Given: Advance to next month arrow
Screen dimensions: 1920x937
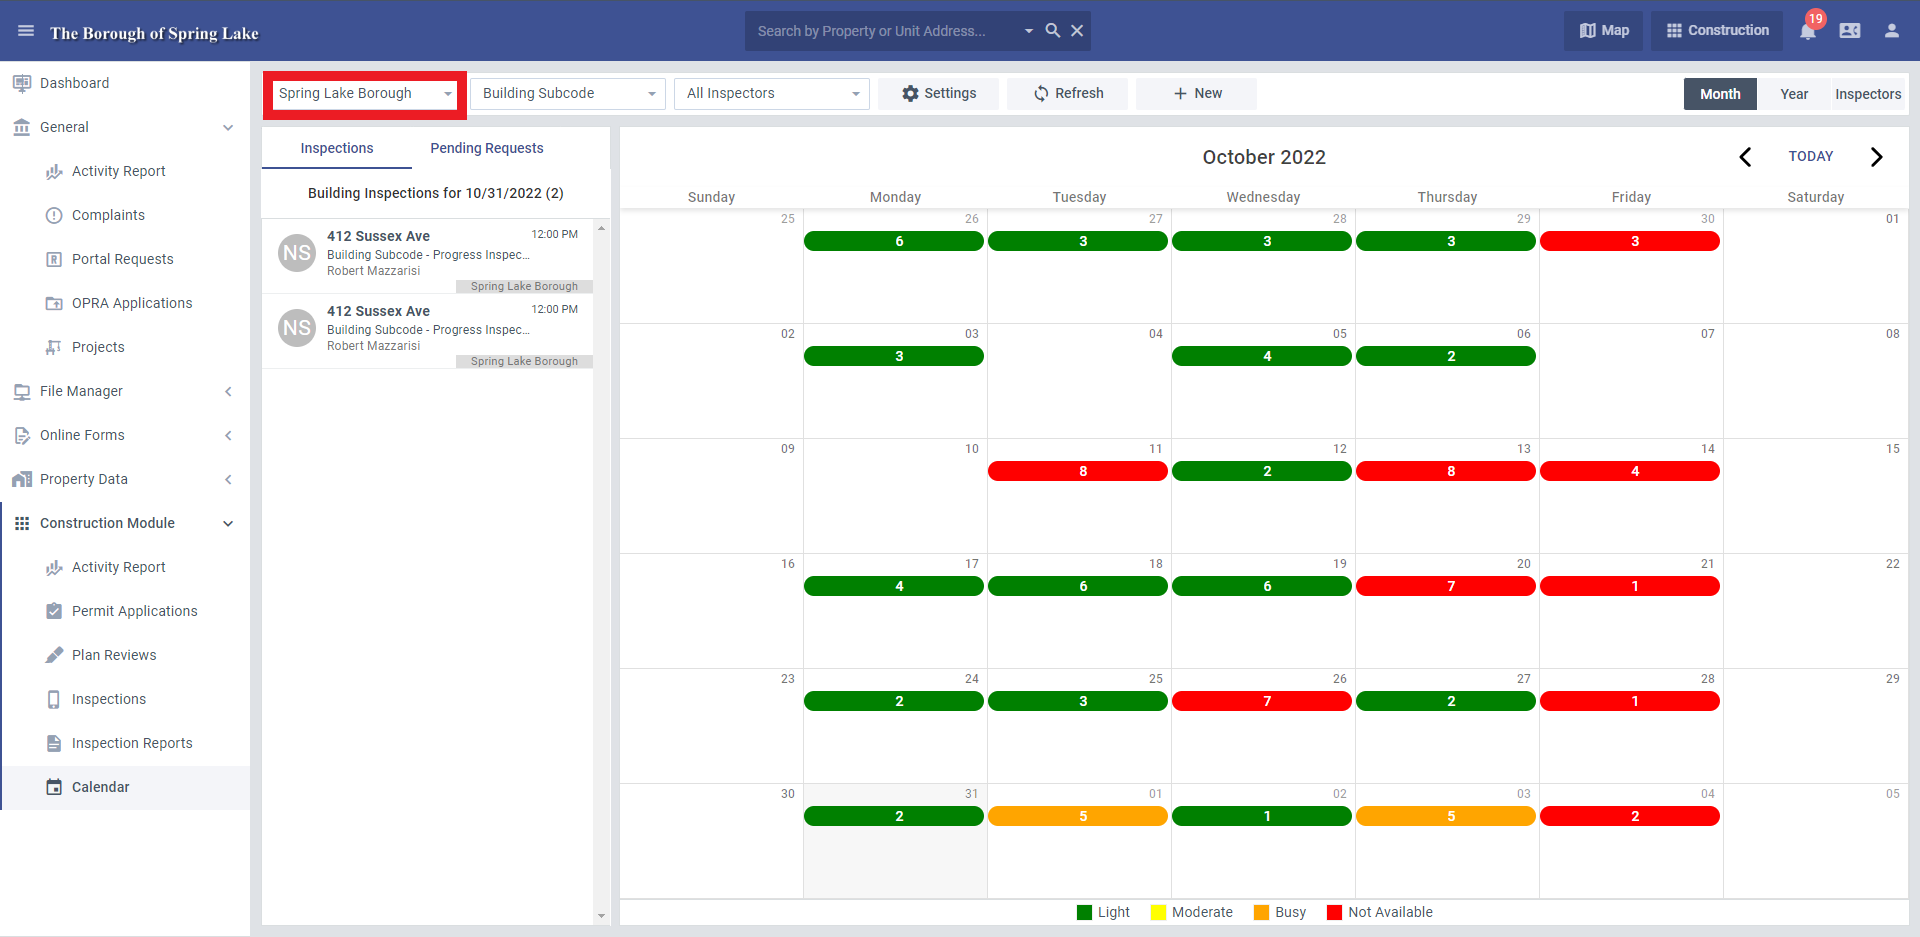Looking at the screenshot, I should (x=1876, y=157).
